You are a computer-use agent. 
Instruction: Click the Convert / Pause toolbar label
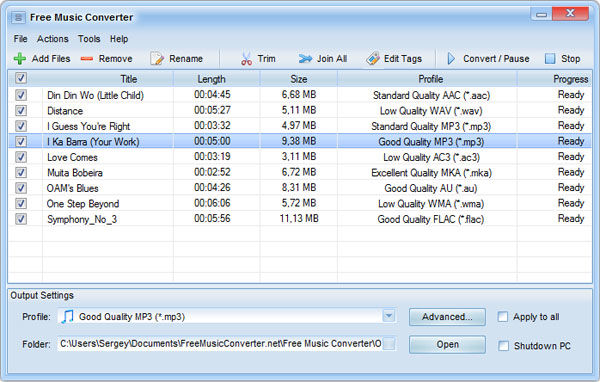click(x=496, y=59)
